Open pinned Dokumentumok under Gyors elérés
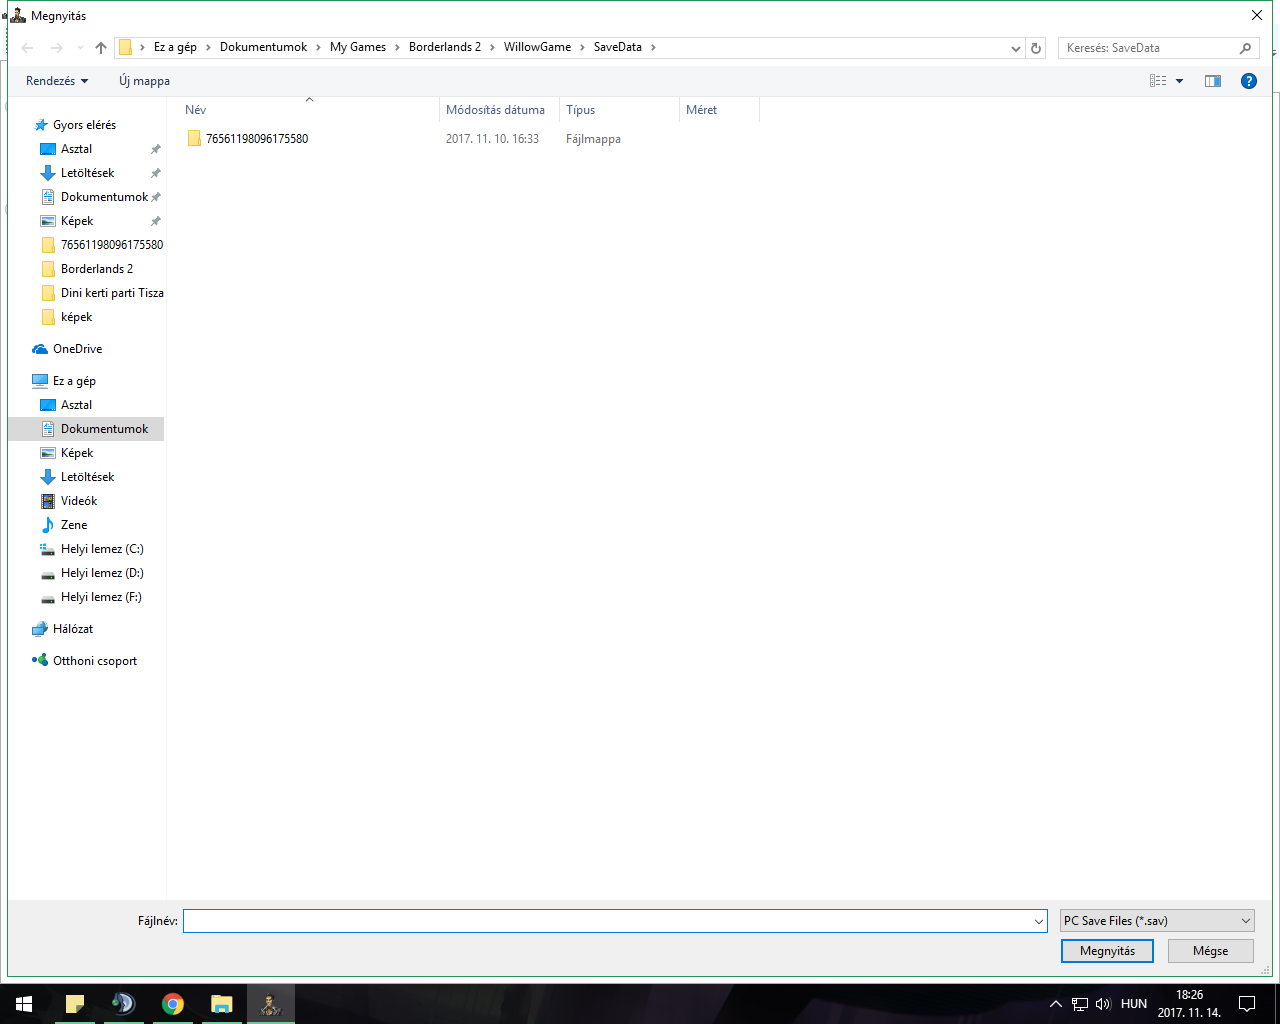 [x=104, y=197]
